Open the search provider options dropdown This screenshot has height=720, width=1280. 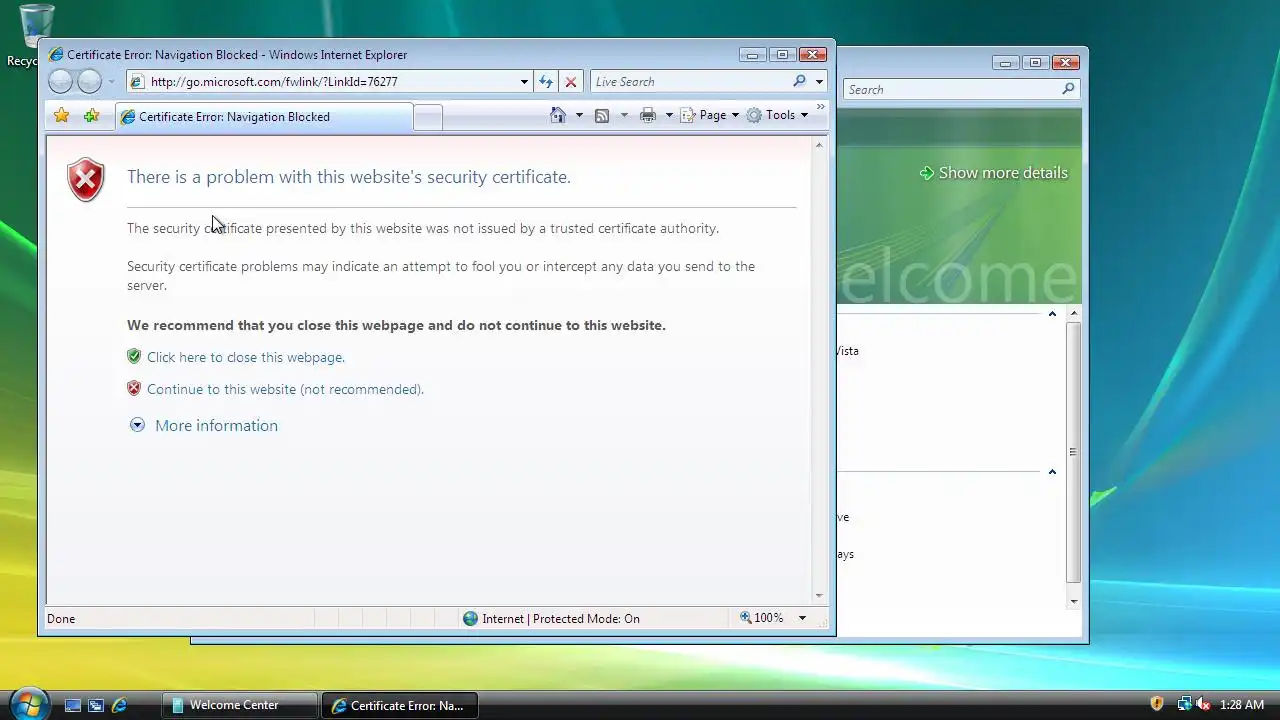click(819, 82)
